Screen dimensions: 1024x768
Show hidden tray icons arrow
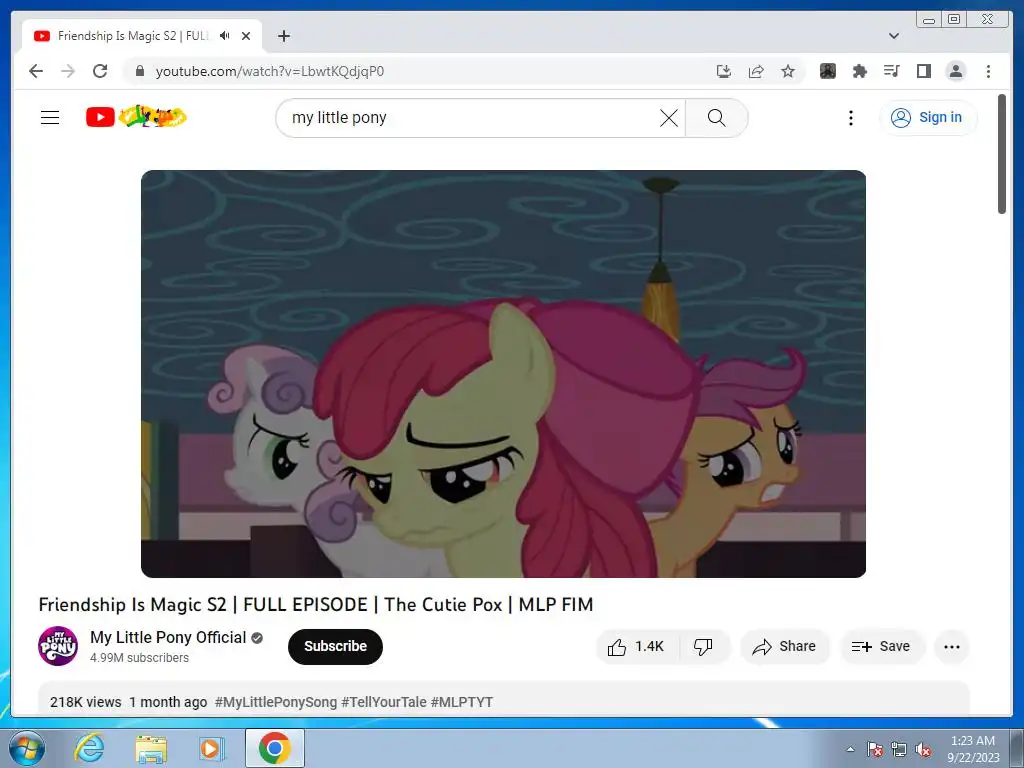coord(850,749)
